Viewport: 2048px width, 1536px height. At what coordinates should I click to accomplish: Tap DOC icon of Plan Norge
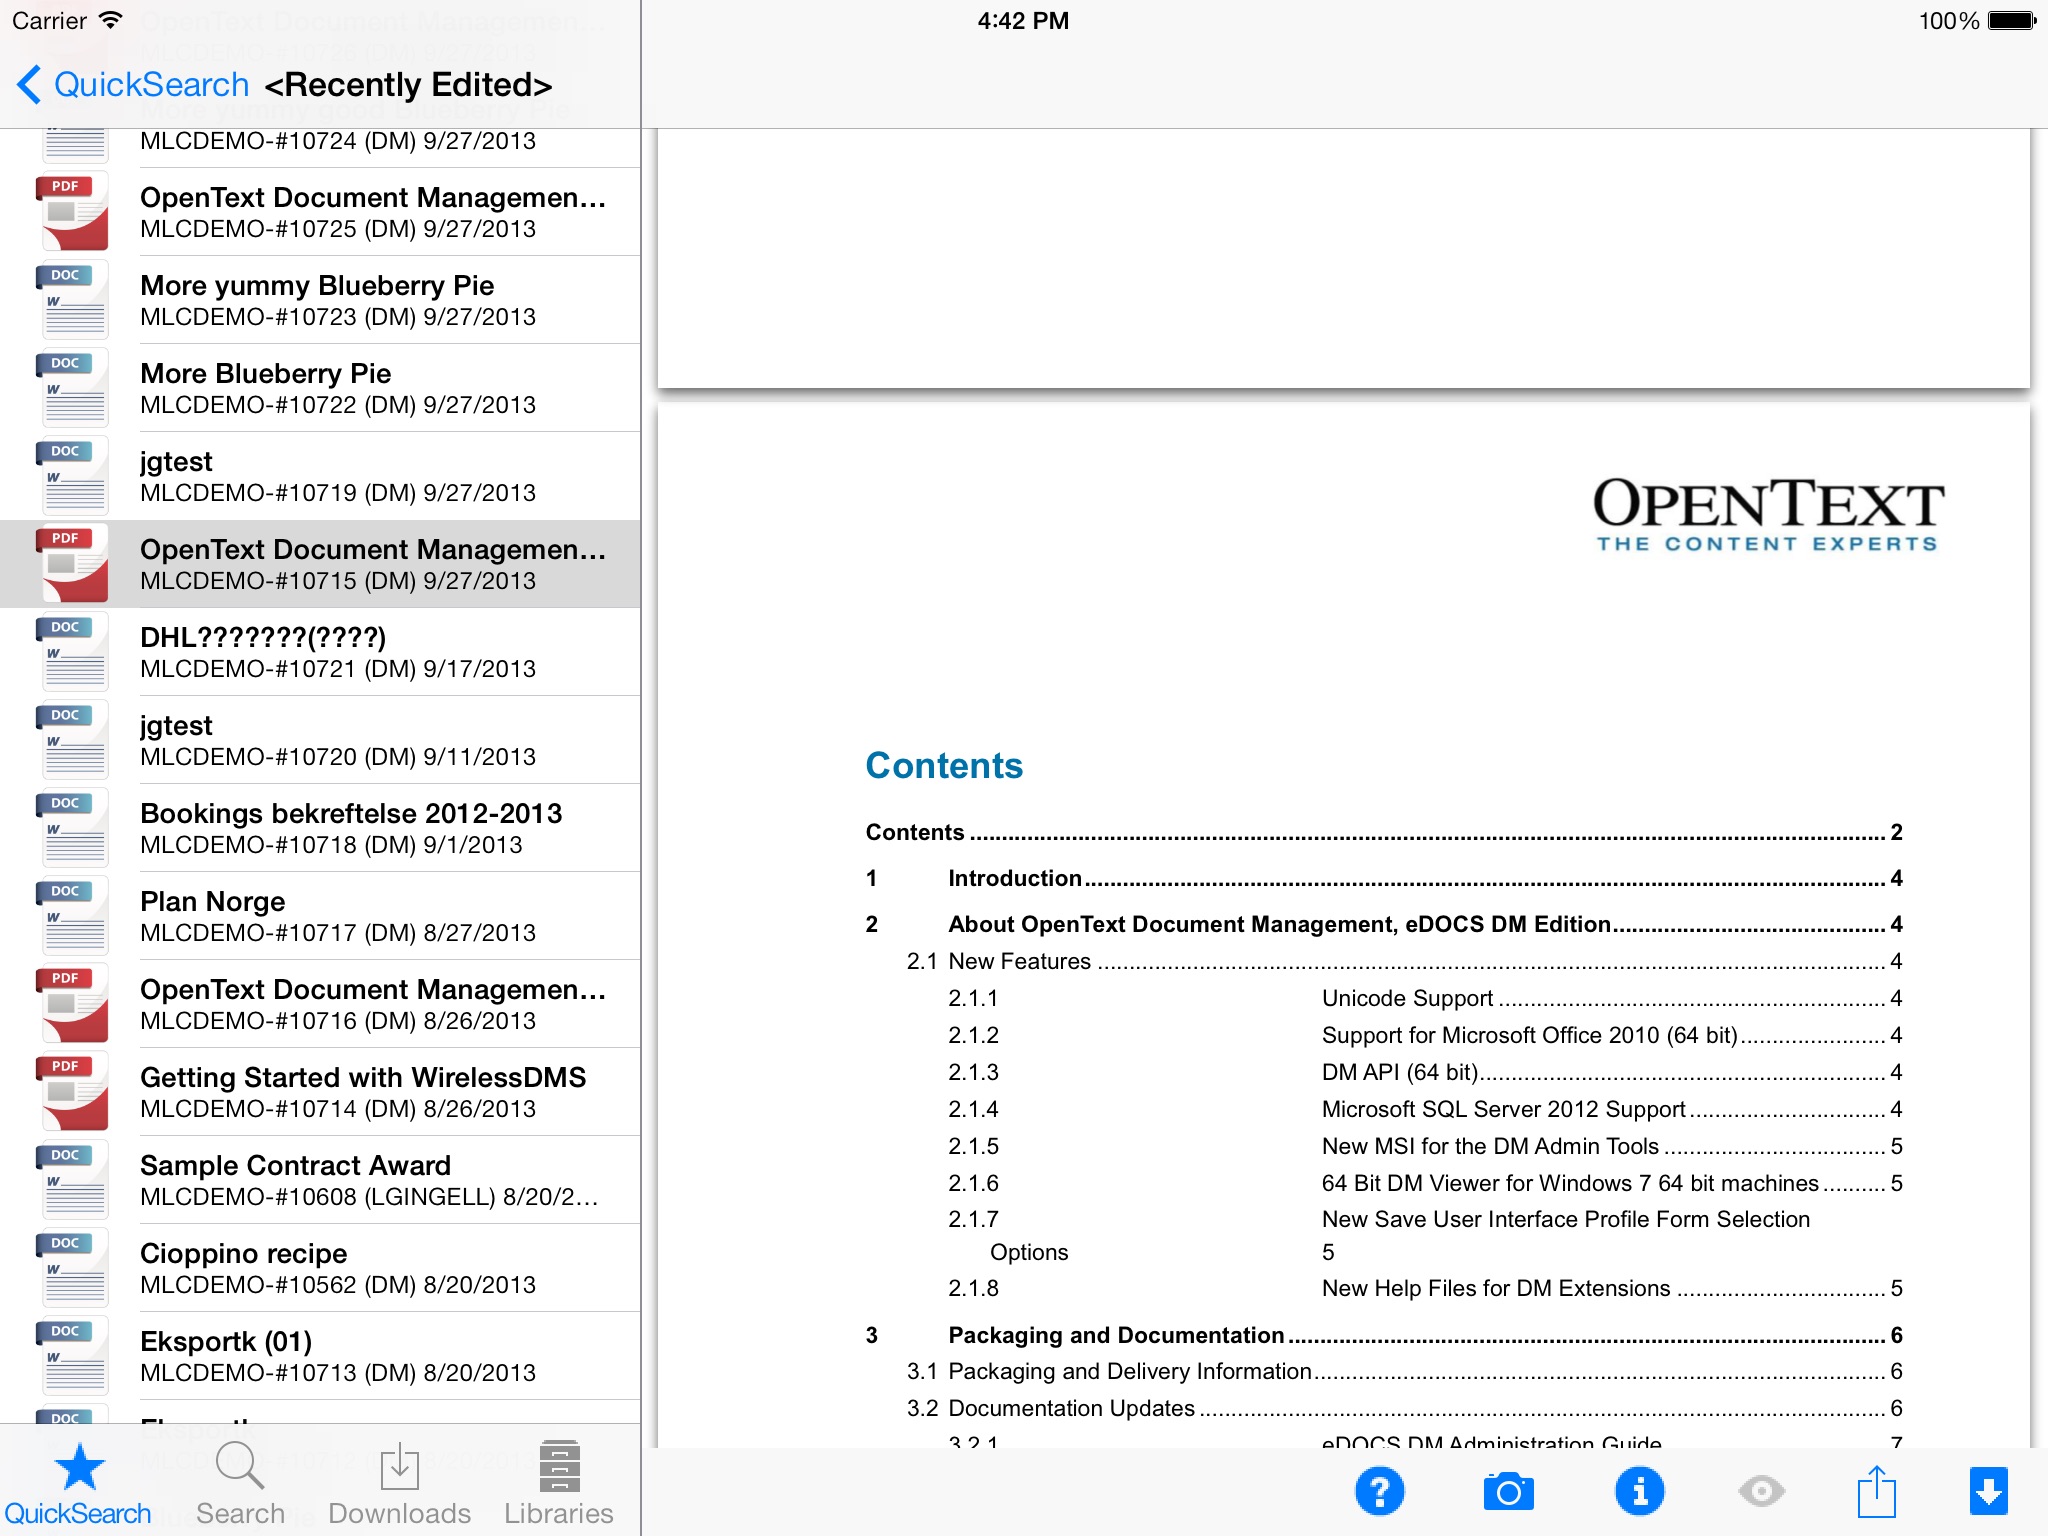click(x=72, y=916)
